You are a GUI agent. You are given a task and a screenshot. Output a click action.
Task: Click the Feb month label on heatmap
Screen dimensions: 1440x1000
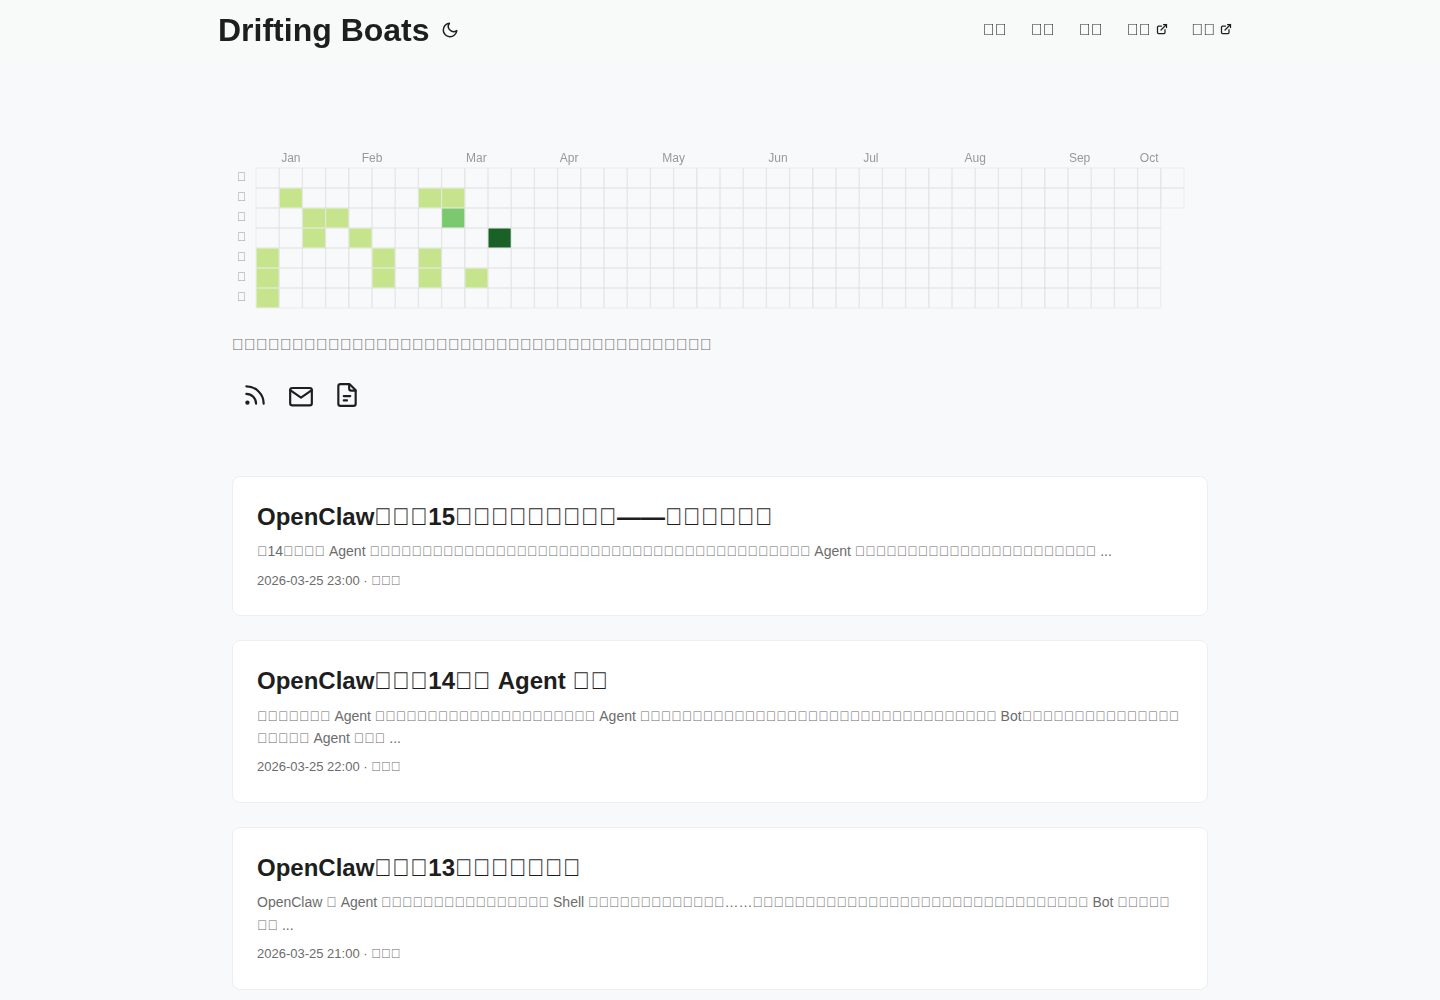click(372, 158)
